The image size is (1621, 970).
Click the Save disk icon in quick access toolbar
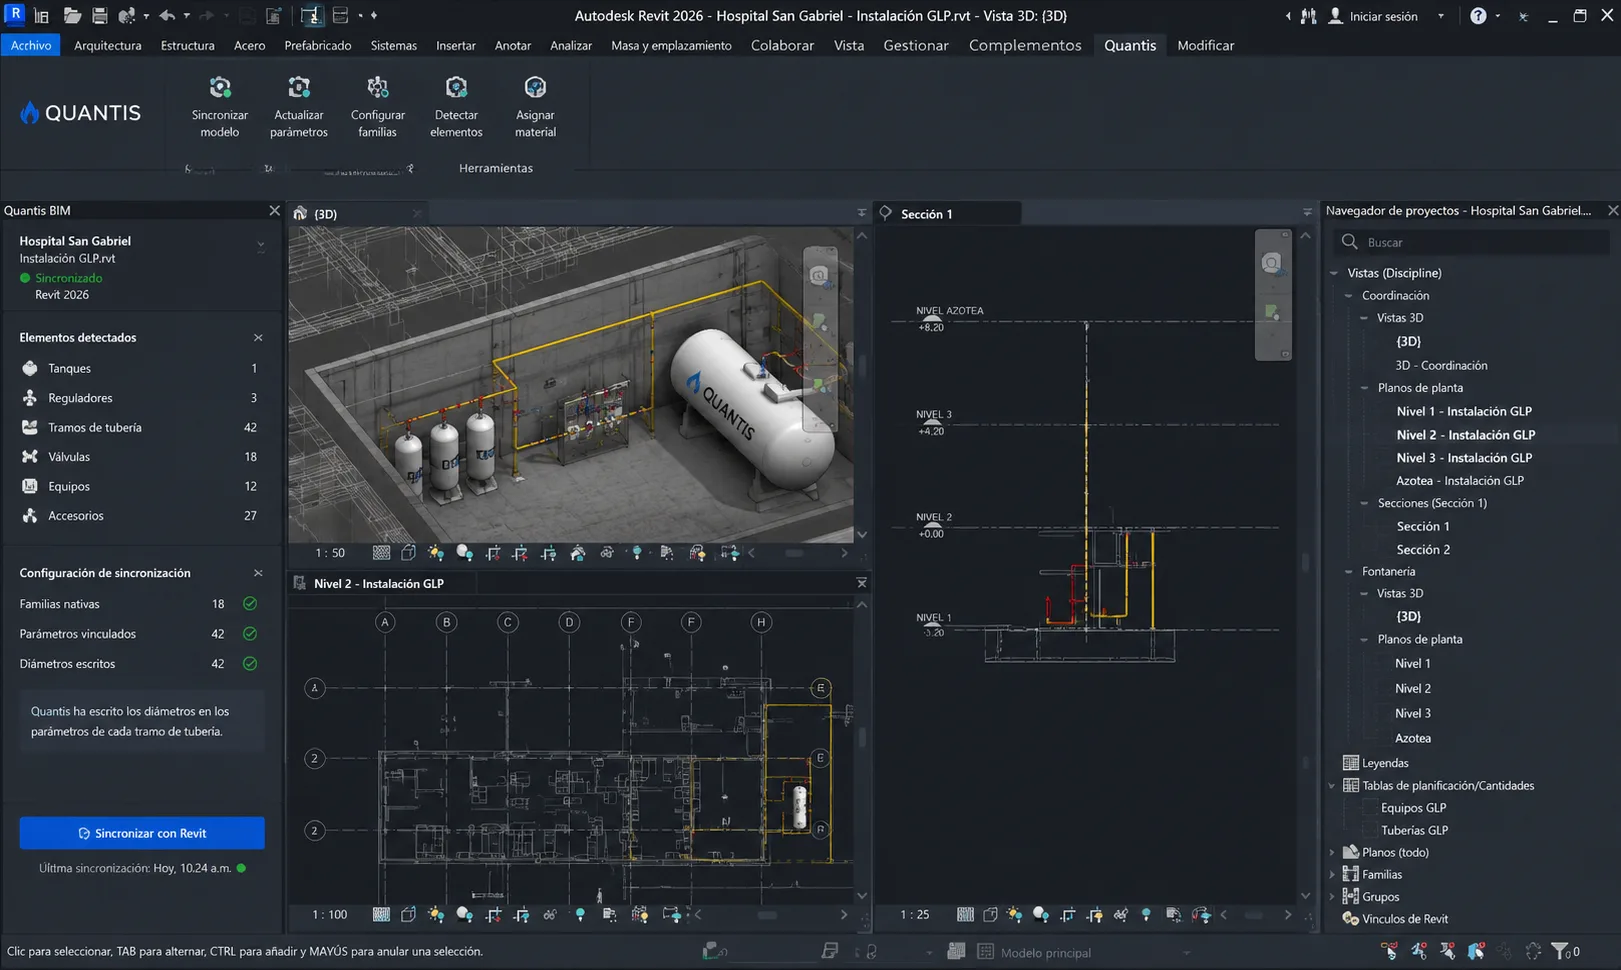(x=100, y=16)
